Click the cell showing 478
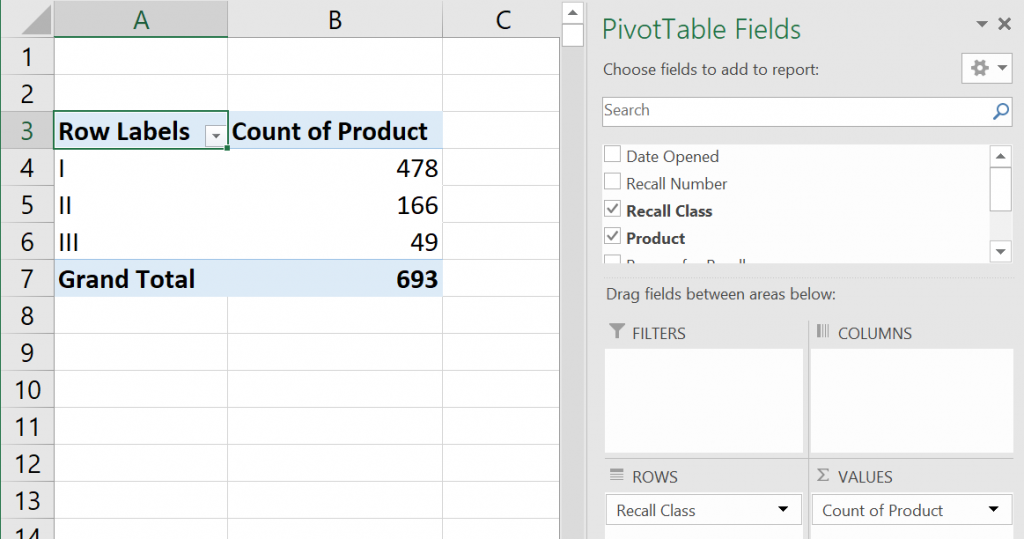The height and width of the screenshot is (539, 1024). pos(335,168)
